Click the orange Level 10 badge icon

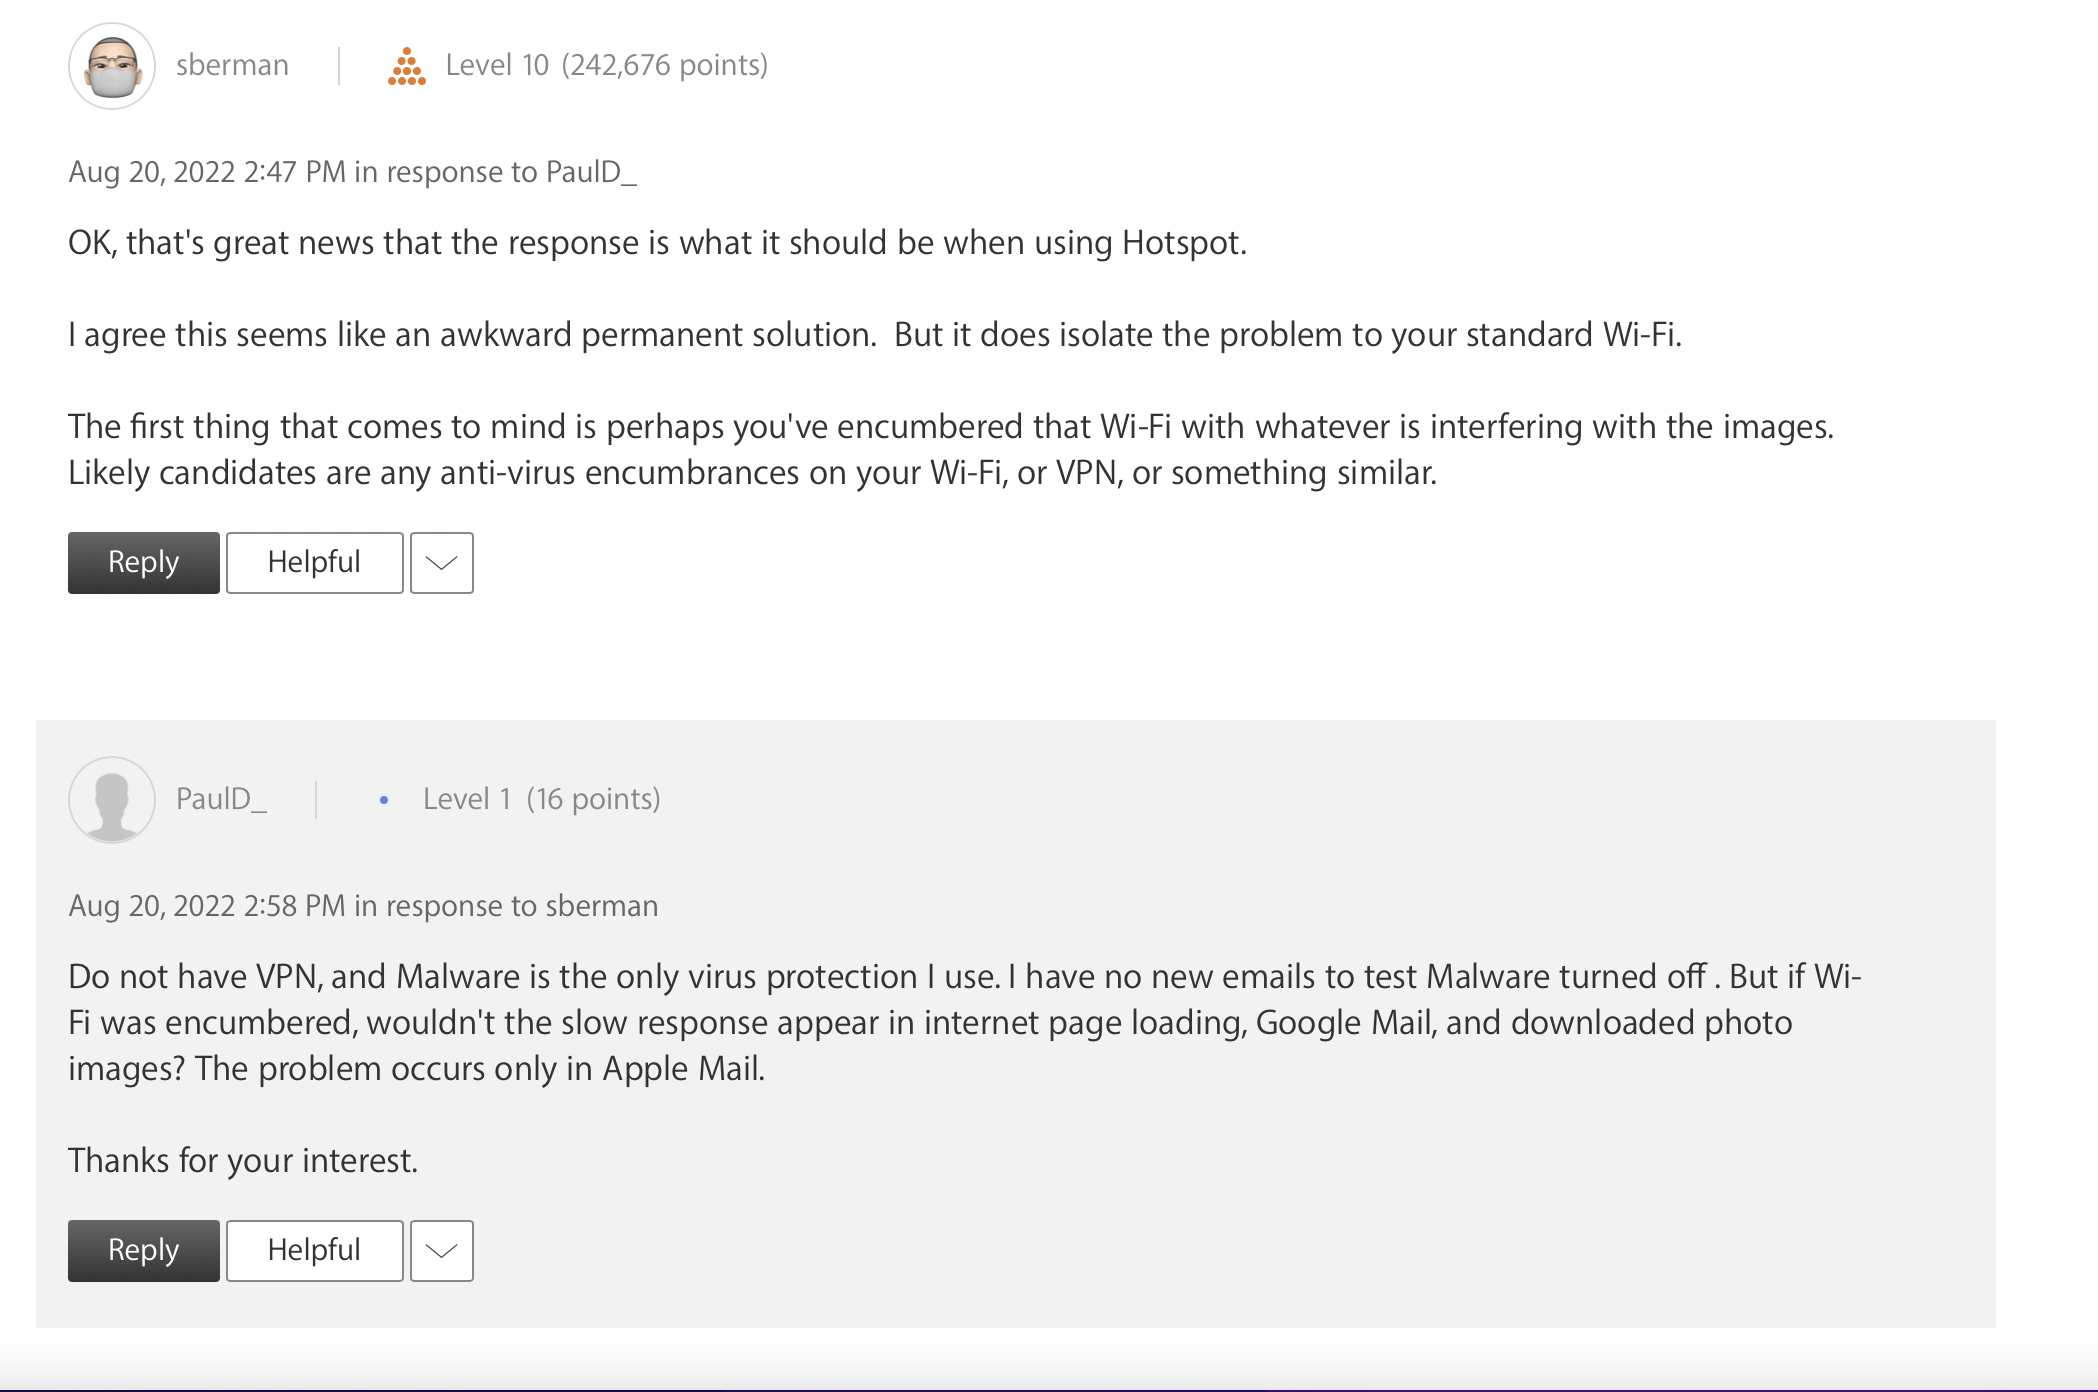click(407, 67)
